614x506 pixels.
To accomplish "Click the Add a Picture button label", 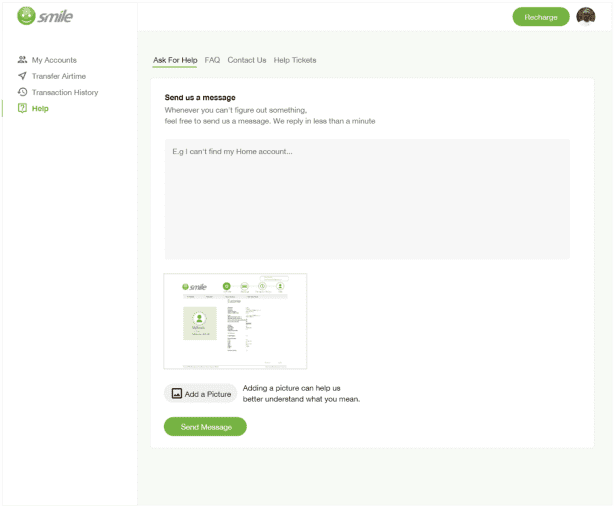I will [208, 394].
